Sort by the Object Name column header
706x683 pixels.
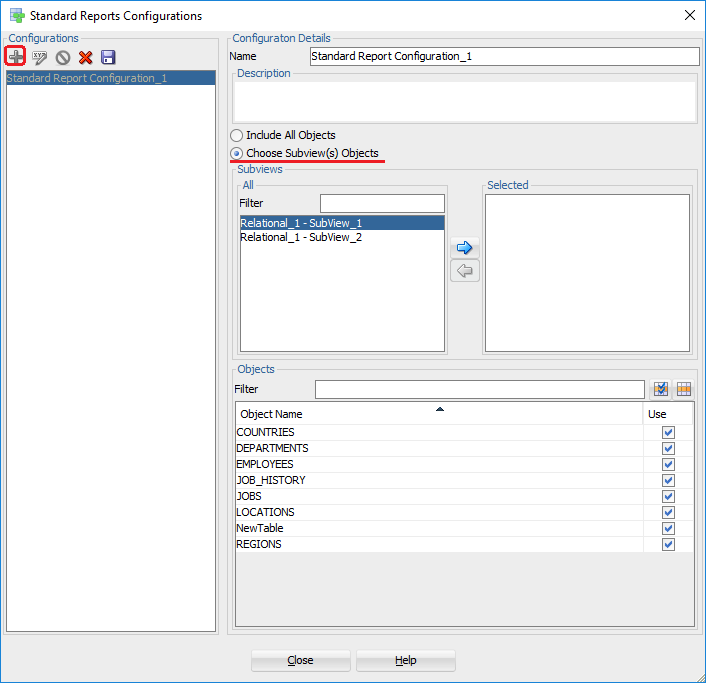coord(438,414)
